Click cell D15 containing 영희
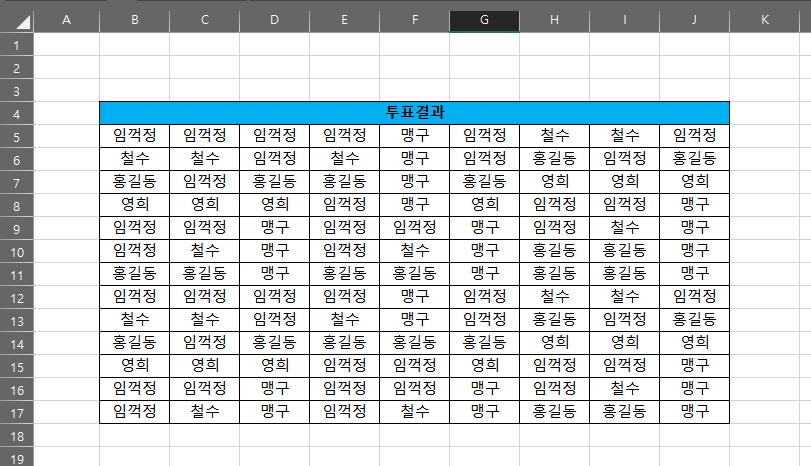 point(274,366)
